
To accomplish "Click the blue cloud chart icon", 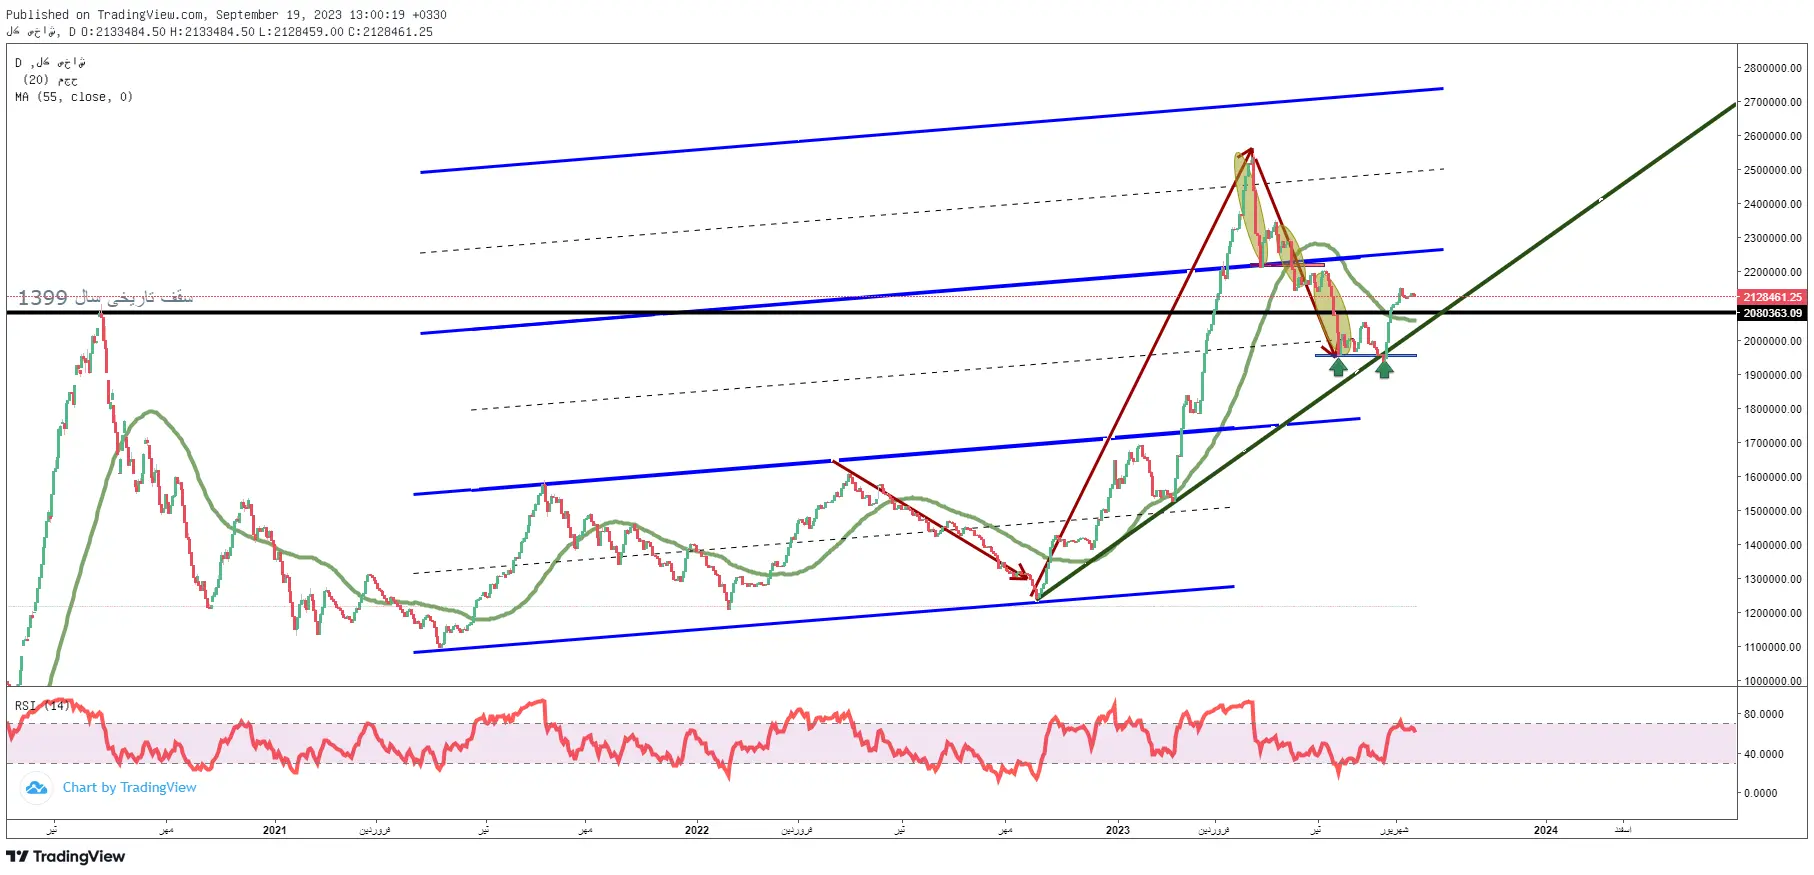I will tap(37, 787).
